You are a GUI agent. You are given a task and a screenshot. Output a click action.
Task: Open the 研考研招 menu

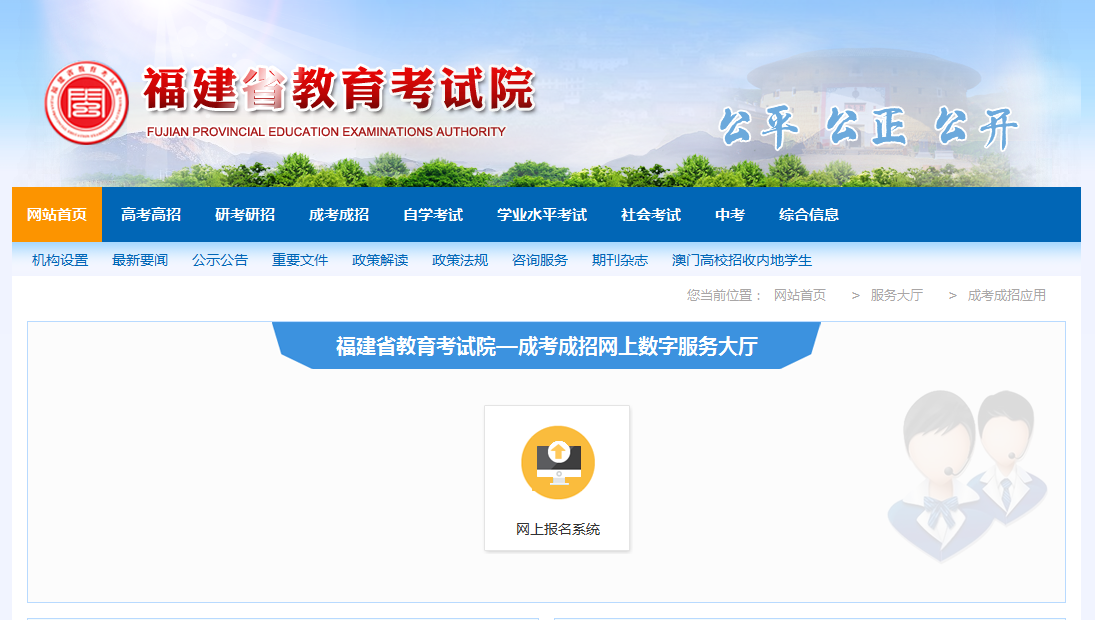pyautogui.click(x=245, y=214)
